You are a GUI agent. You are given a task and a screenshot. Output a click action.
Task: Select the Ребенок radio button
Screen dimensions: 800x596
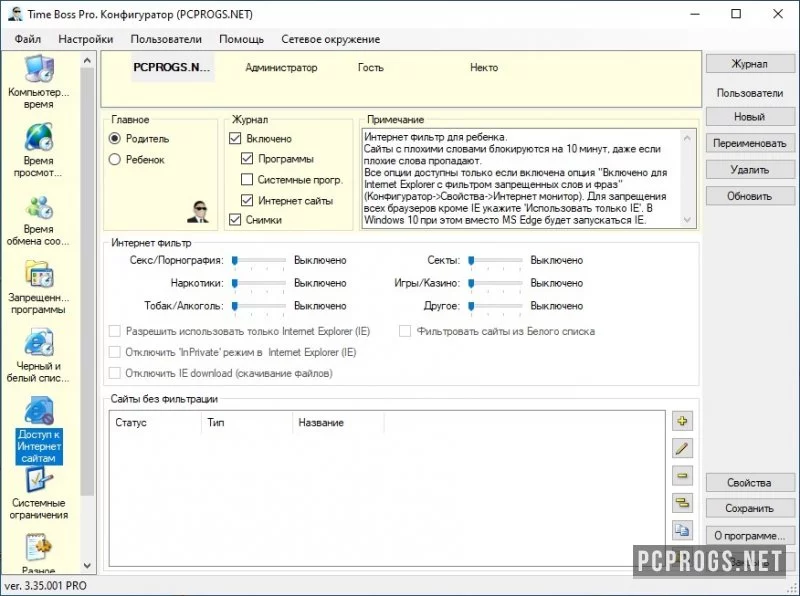coord(115,160)
